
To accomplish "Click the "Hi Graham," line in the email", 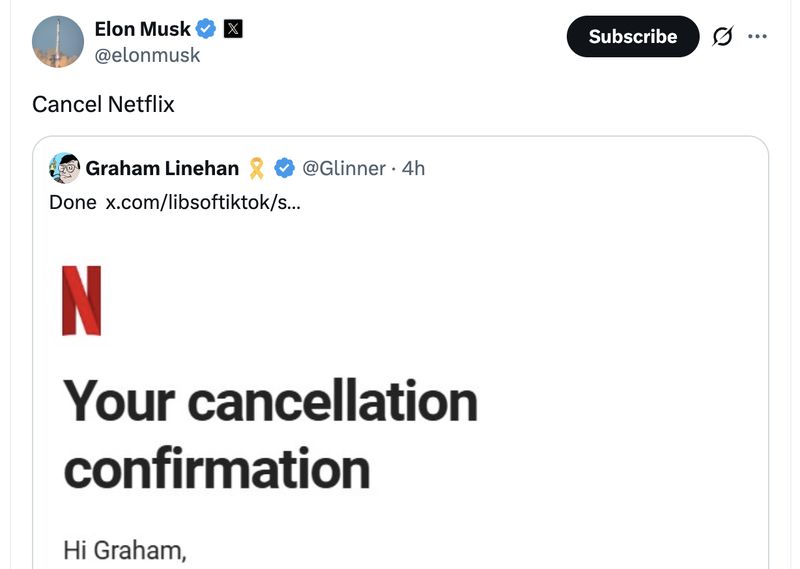I will (125, 549).
